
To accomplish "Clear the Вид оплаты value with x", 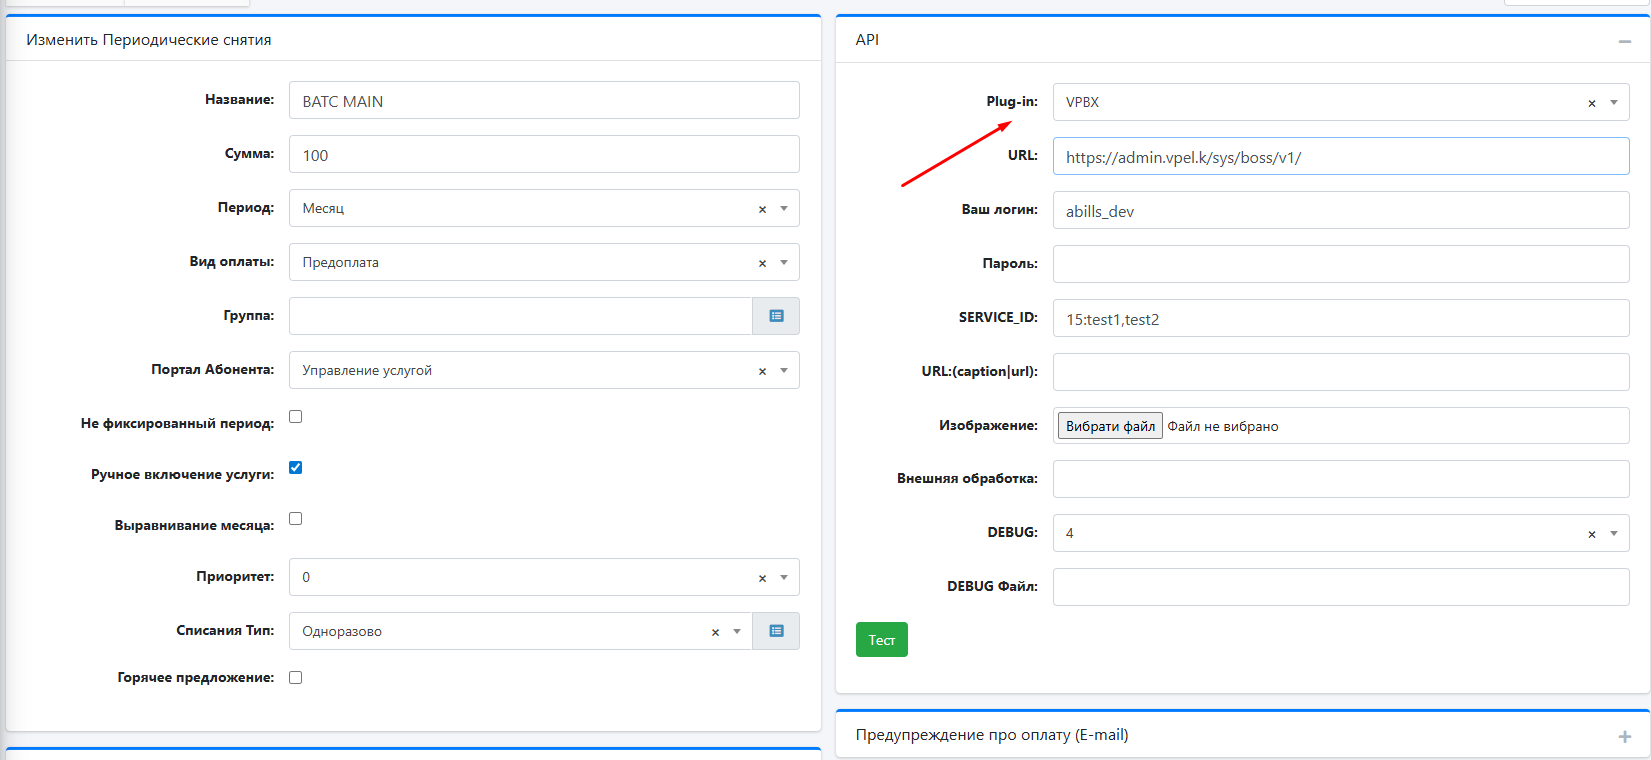I will tap(762, 263).
